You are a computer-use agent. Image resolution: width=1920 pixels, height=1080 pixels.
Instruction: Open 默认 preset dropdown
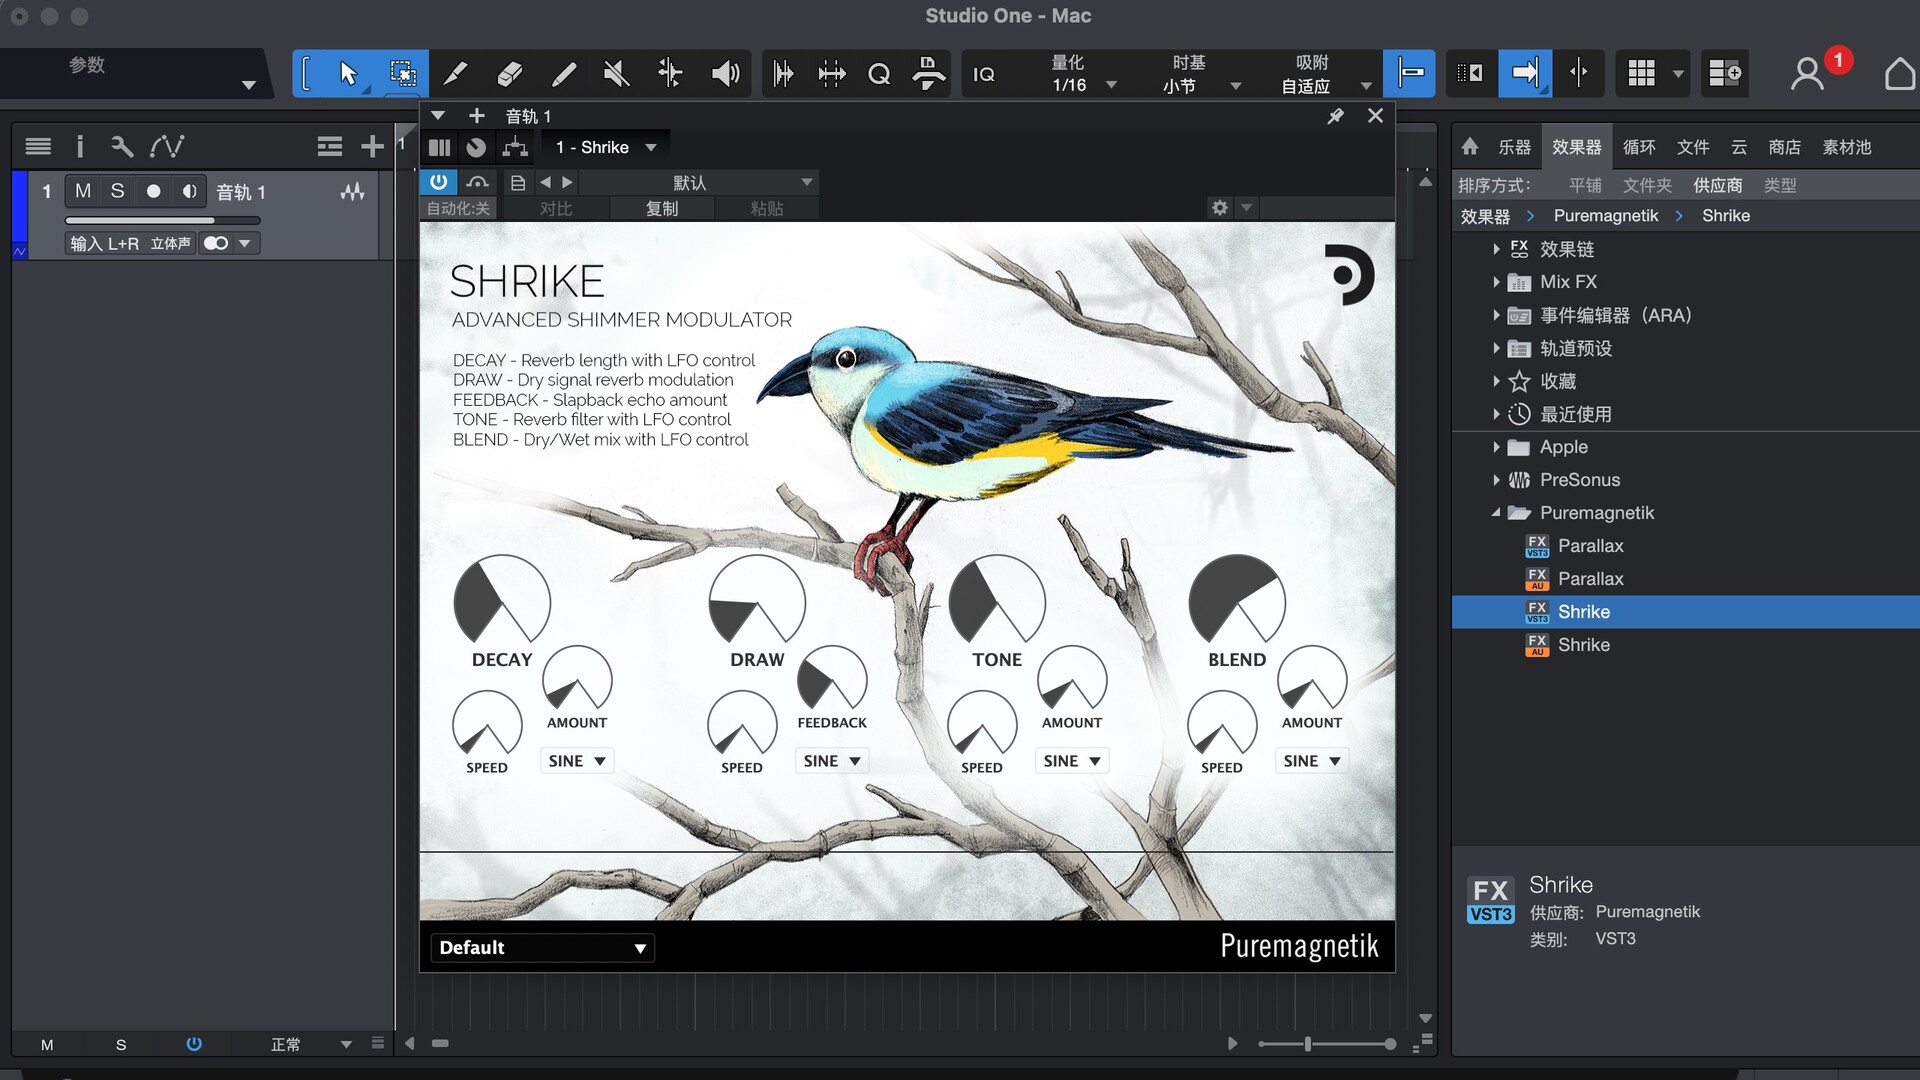[700, 182]
